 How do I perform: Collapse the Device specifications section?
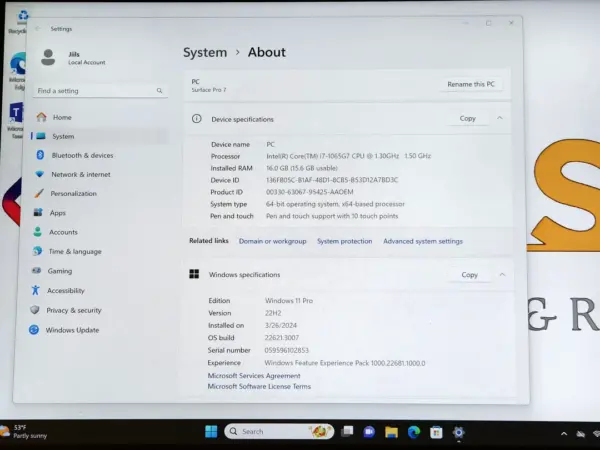[500, 118]
